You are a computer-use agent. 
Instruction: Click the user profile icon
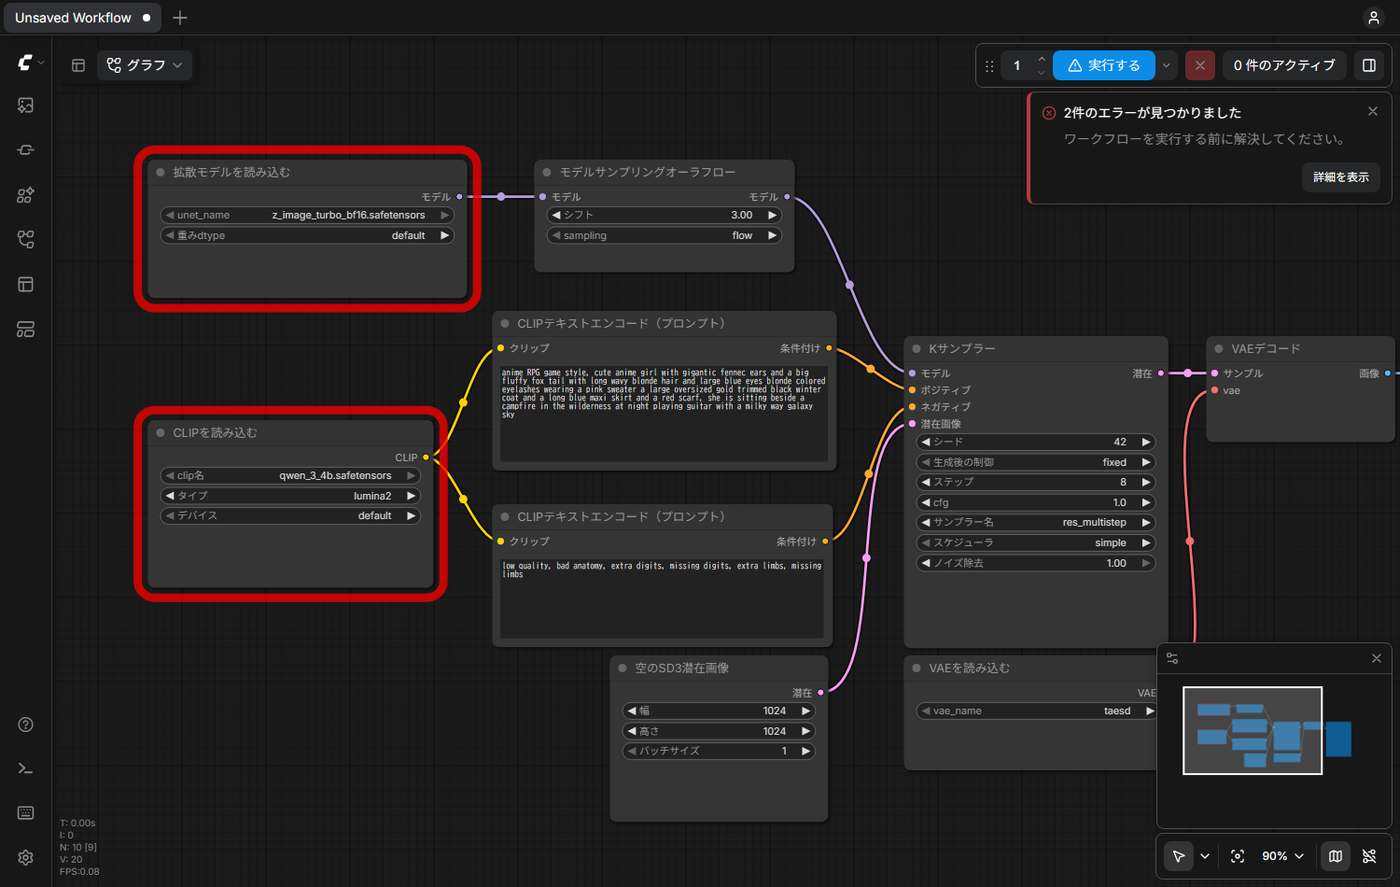[1374, 17]
